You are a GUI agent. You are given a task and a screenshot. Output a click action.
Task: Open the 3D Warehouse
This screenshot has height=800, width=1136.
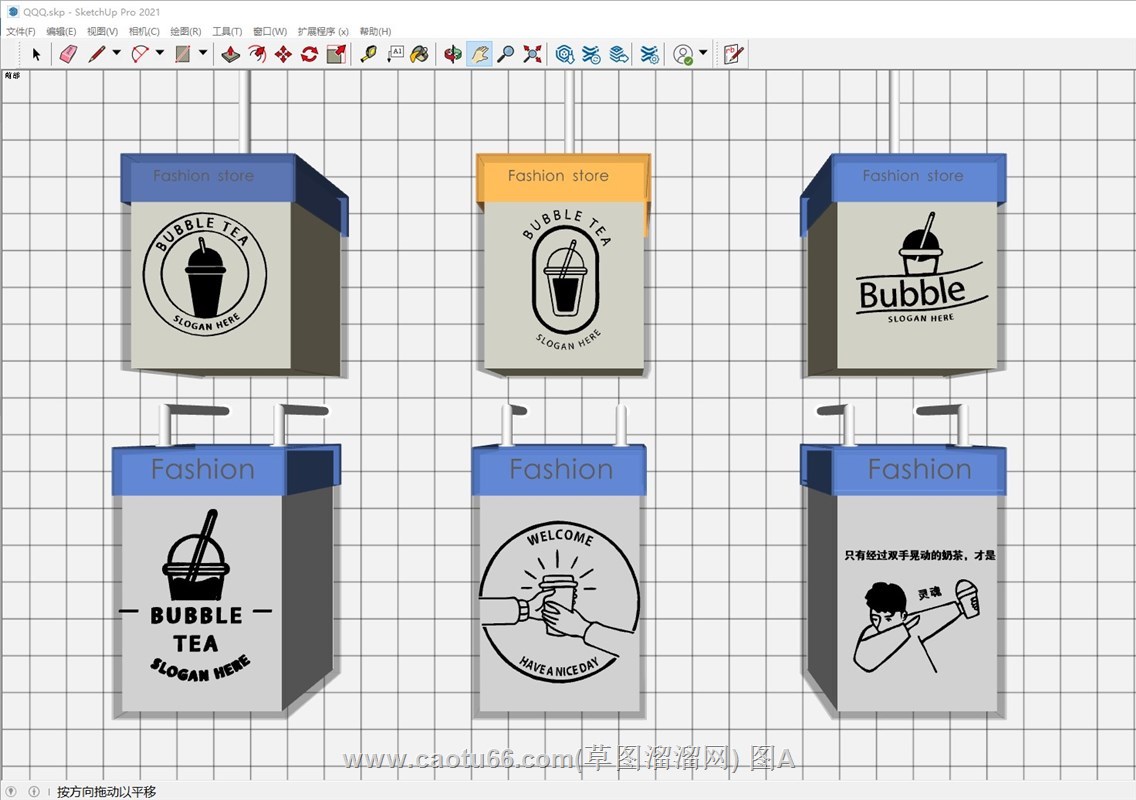coord(565,54)
